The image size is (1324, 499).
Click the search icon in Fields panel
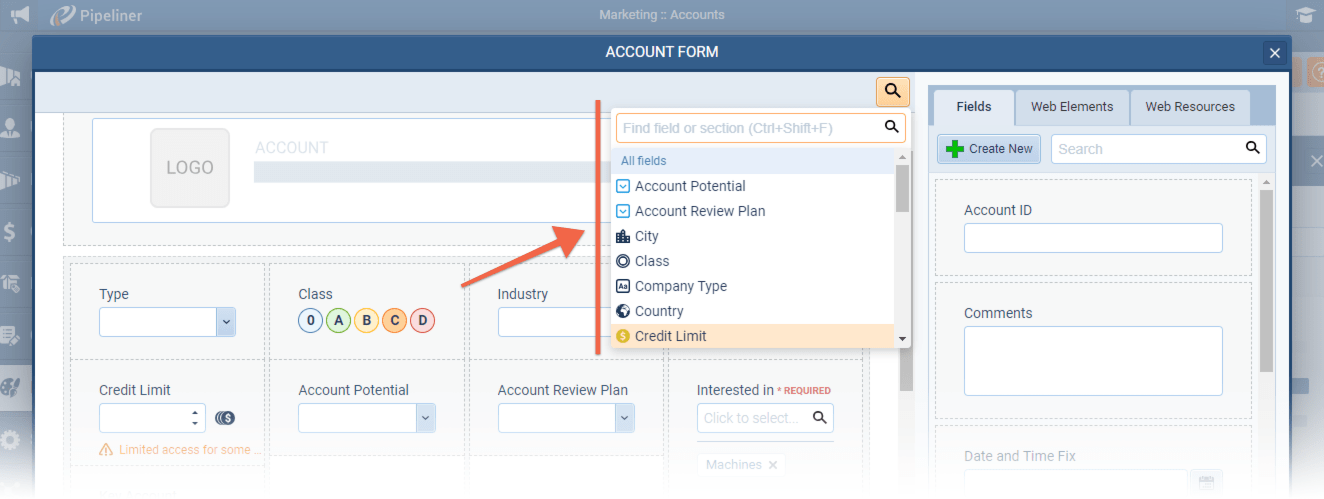[x=1252, y=148]
